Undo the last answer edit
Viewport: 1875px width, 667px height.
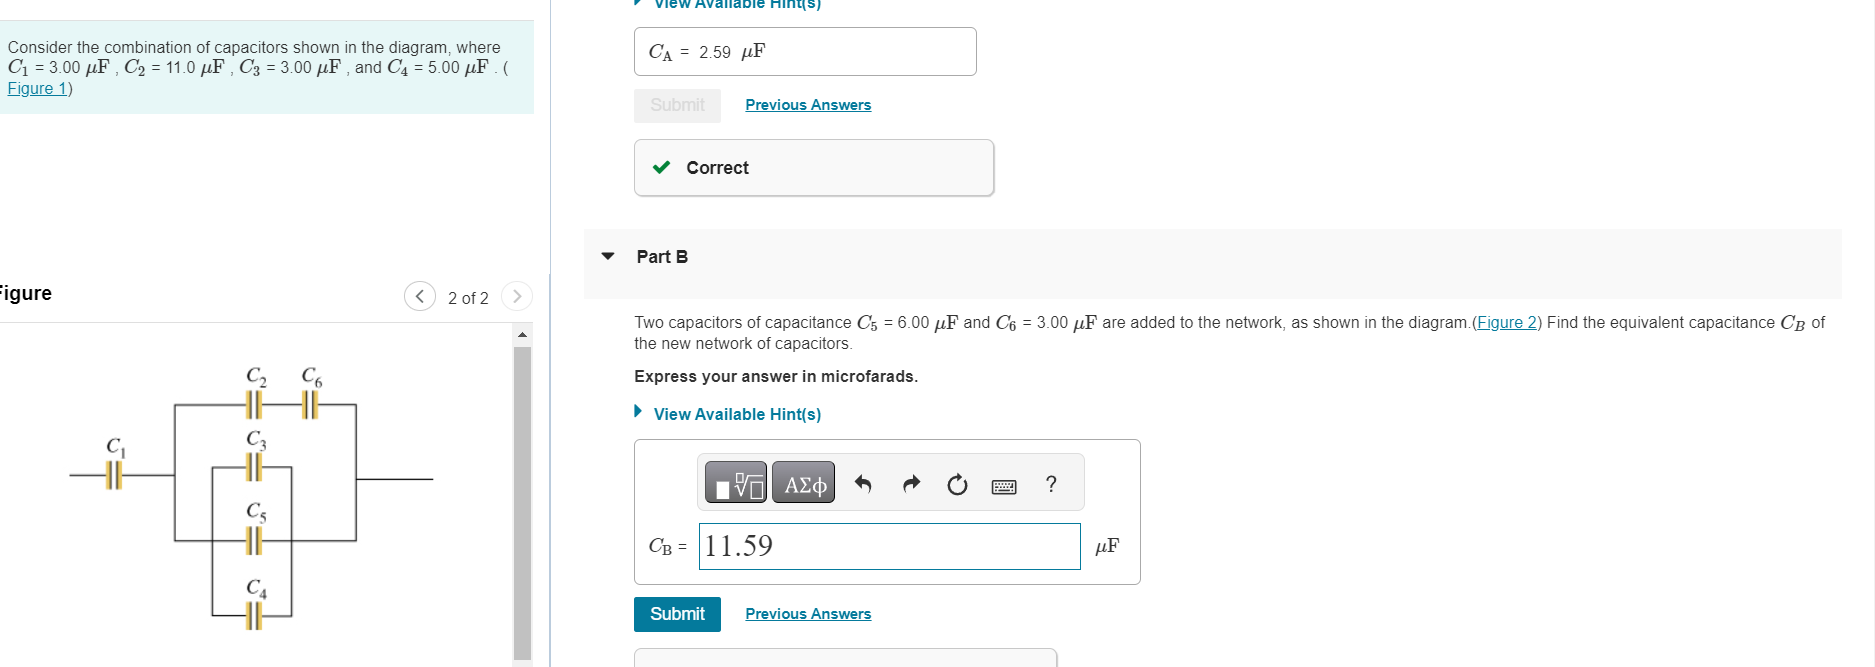coord(862,483)
